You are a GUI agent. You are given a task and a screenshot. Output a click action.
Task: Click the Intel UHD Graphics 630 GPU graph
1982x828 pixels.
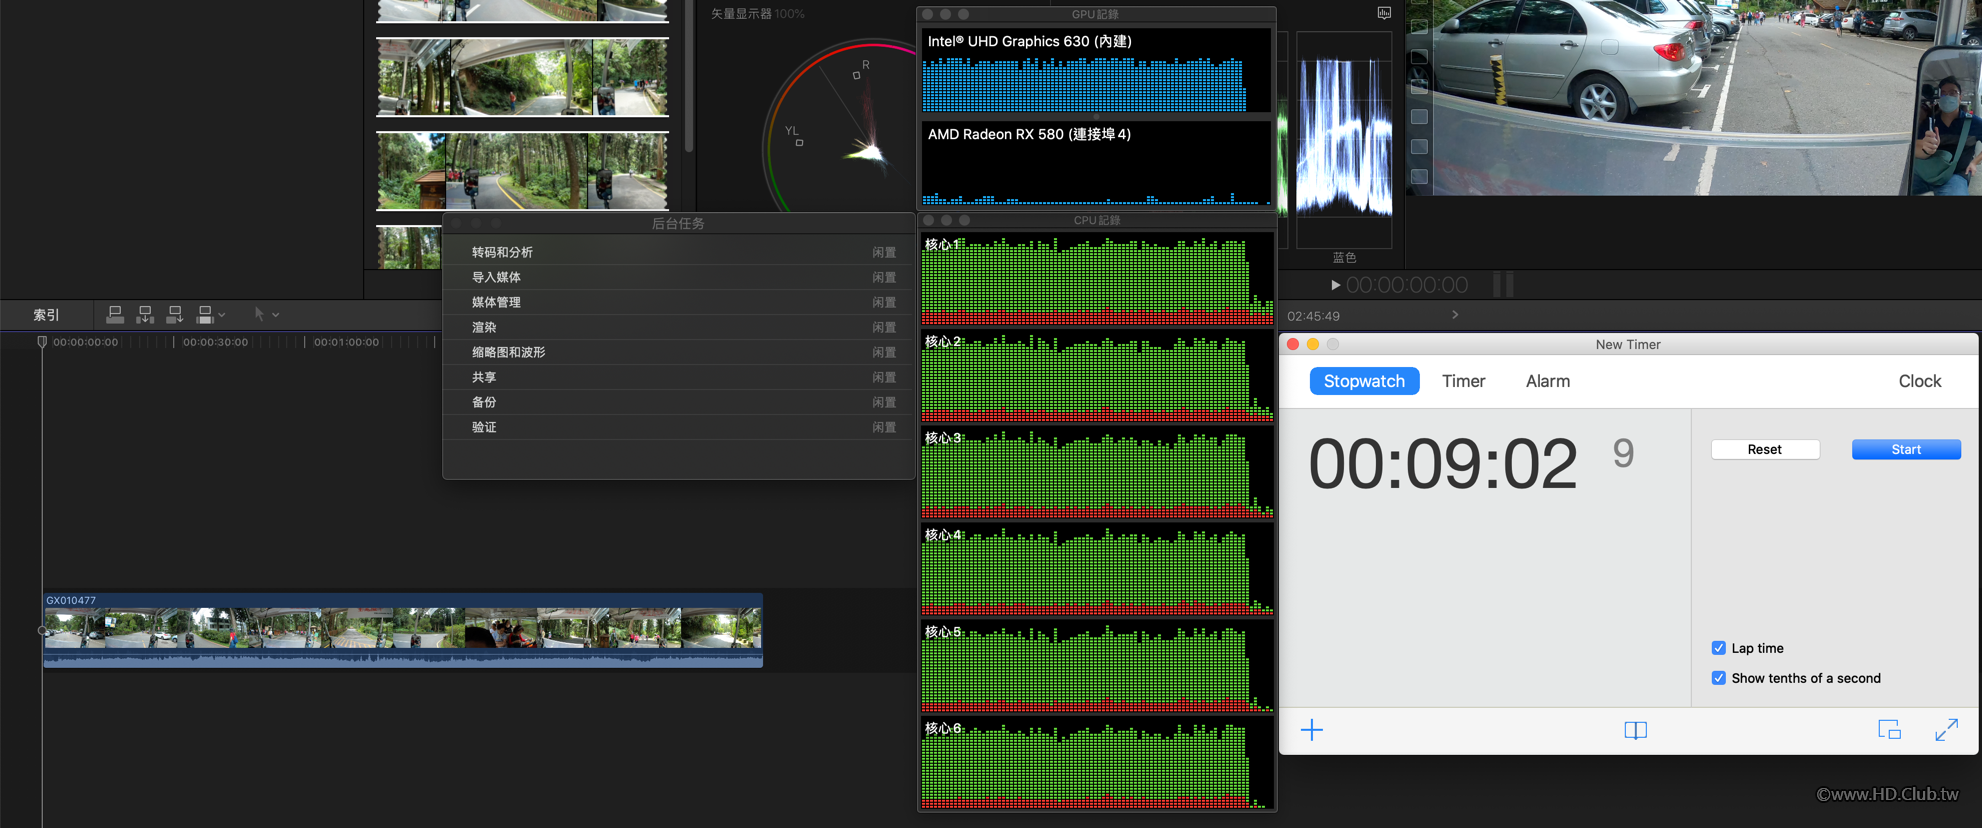[x=1096, y=69]
